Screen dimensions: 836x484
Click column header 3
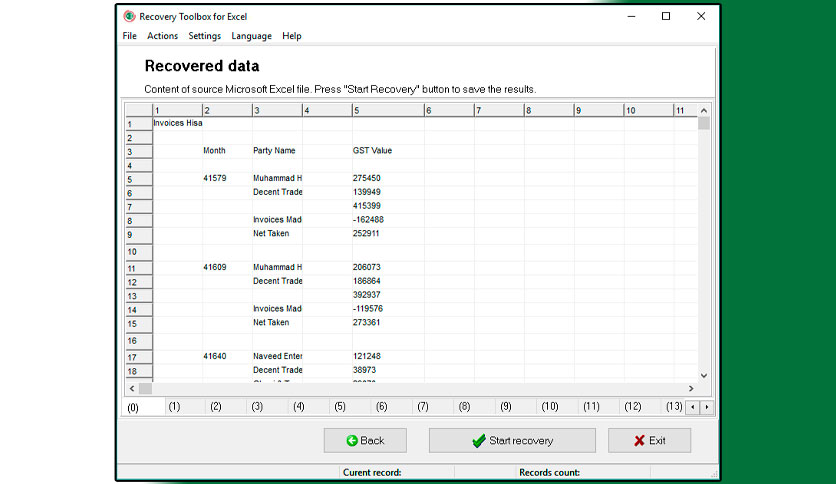(x=277, y=110)
